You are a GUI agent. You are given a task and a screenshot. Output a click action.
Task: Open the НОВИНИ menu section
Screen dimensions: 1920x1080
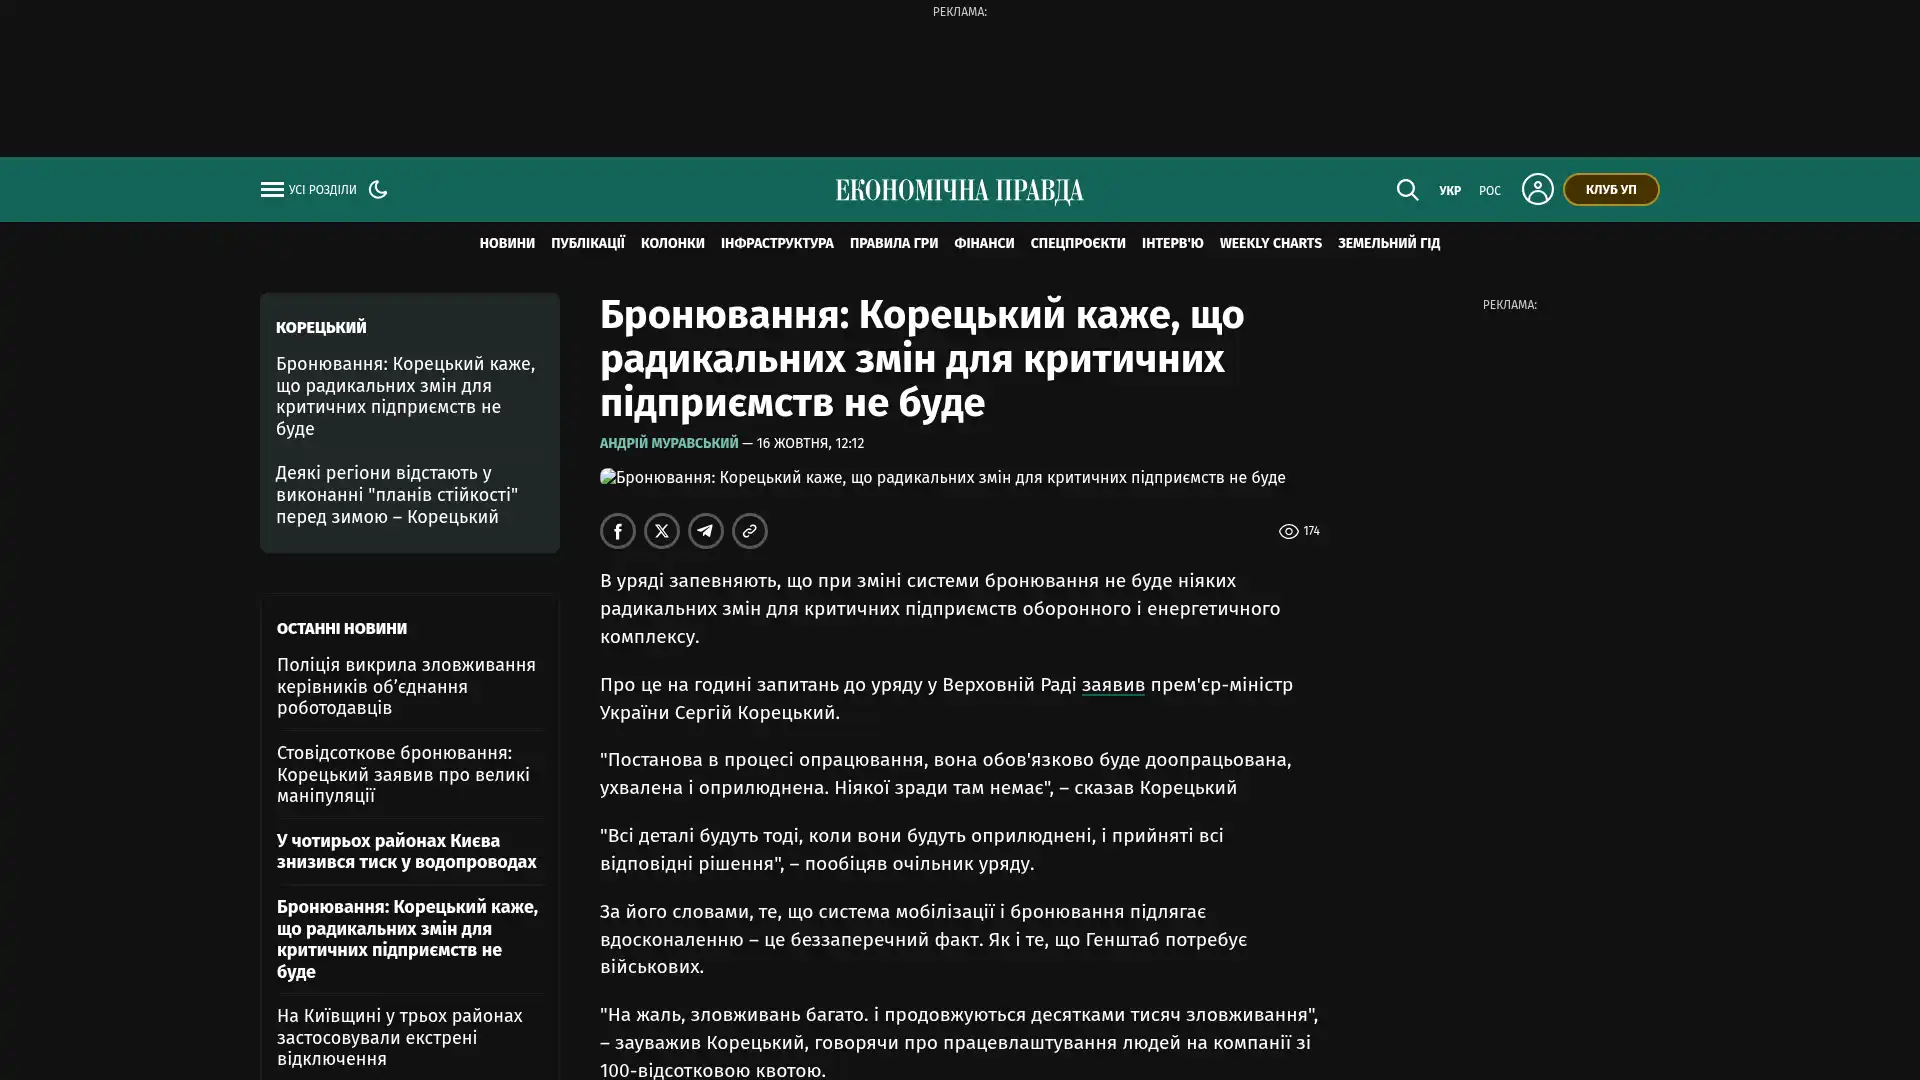[507, 243]
